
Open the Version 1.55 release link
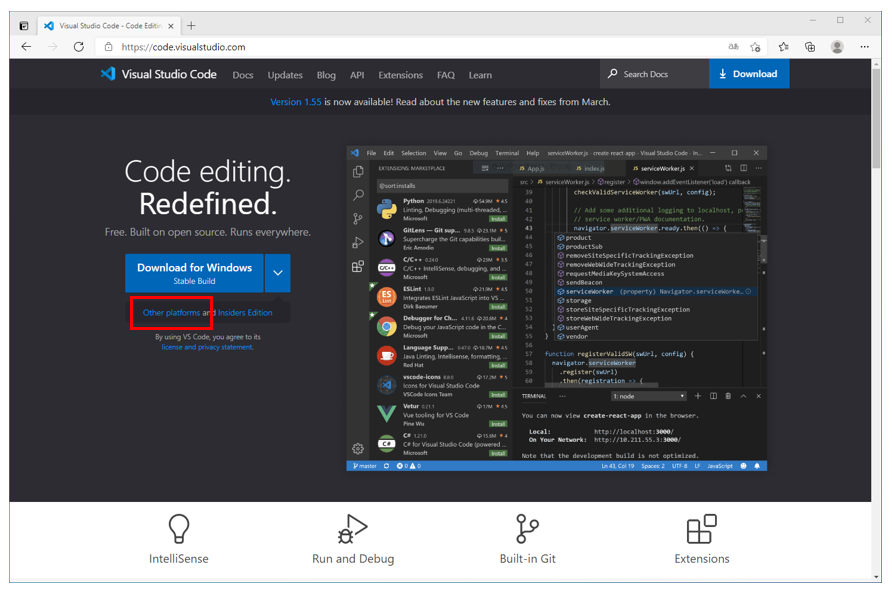(x=296, y=102)
